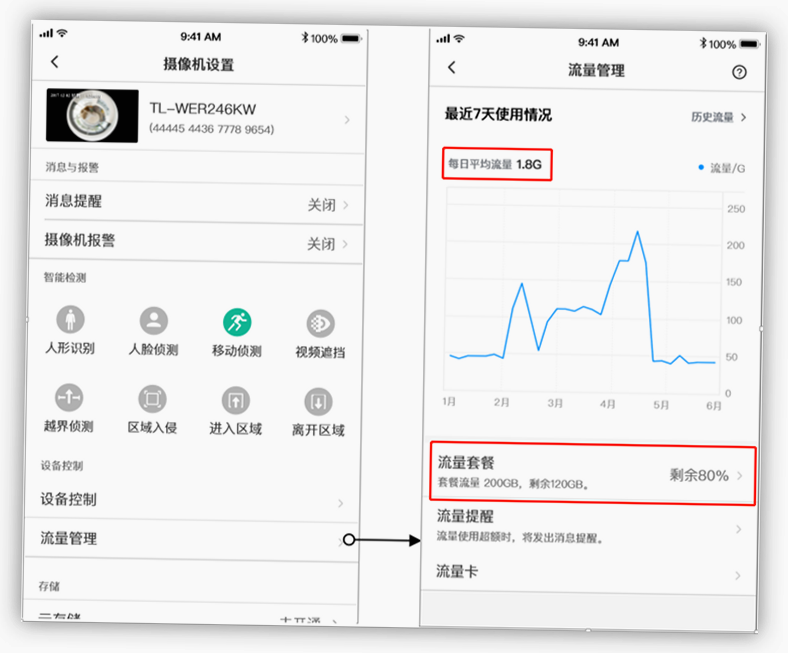Open 流量管理 row in camera settings
Viewport: 788px width, 653px height.
[191, 539]
